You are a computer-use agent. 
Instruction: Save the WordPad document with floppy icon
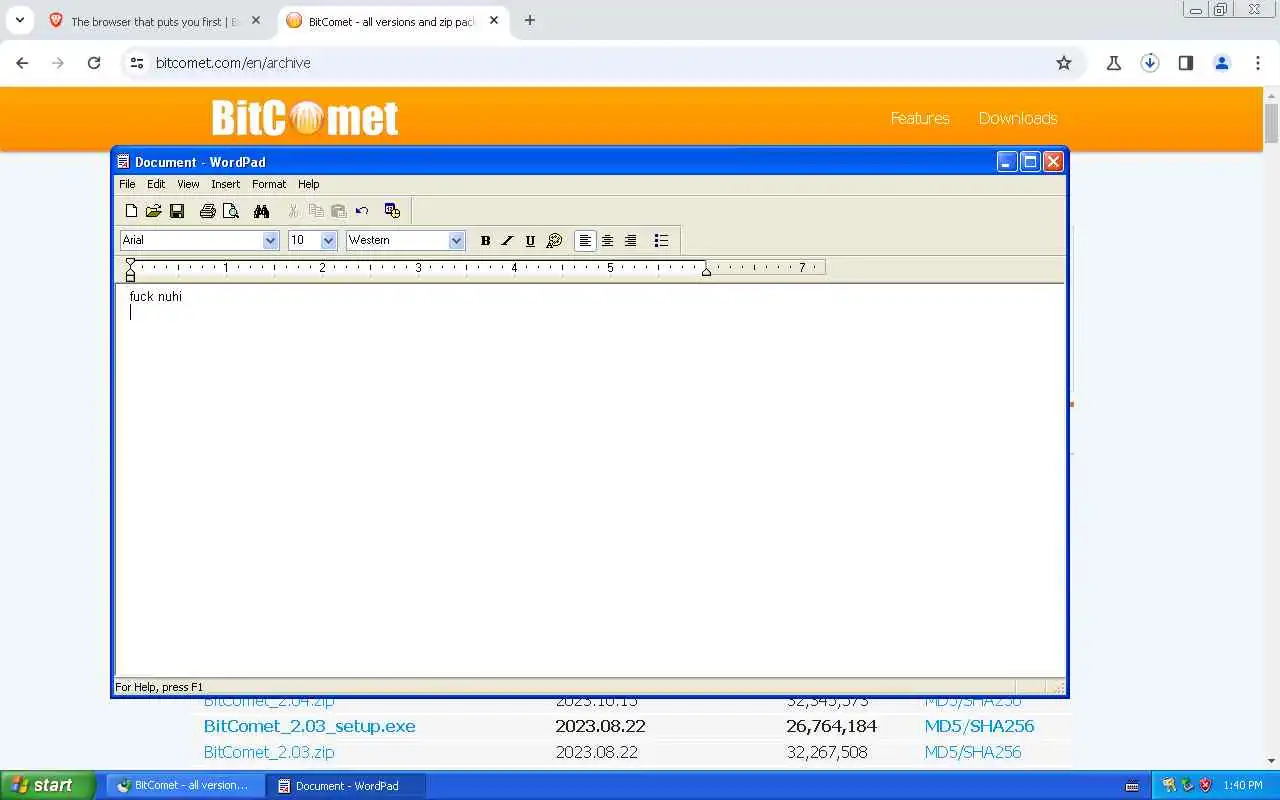[x=177, y=211]
